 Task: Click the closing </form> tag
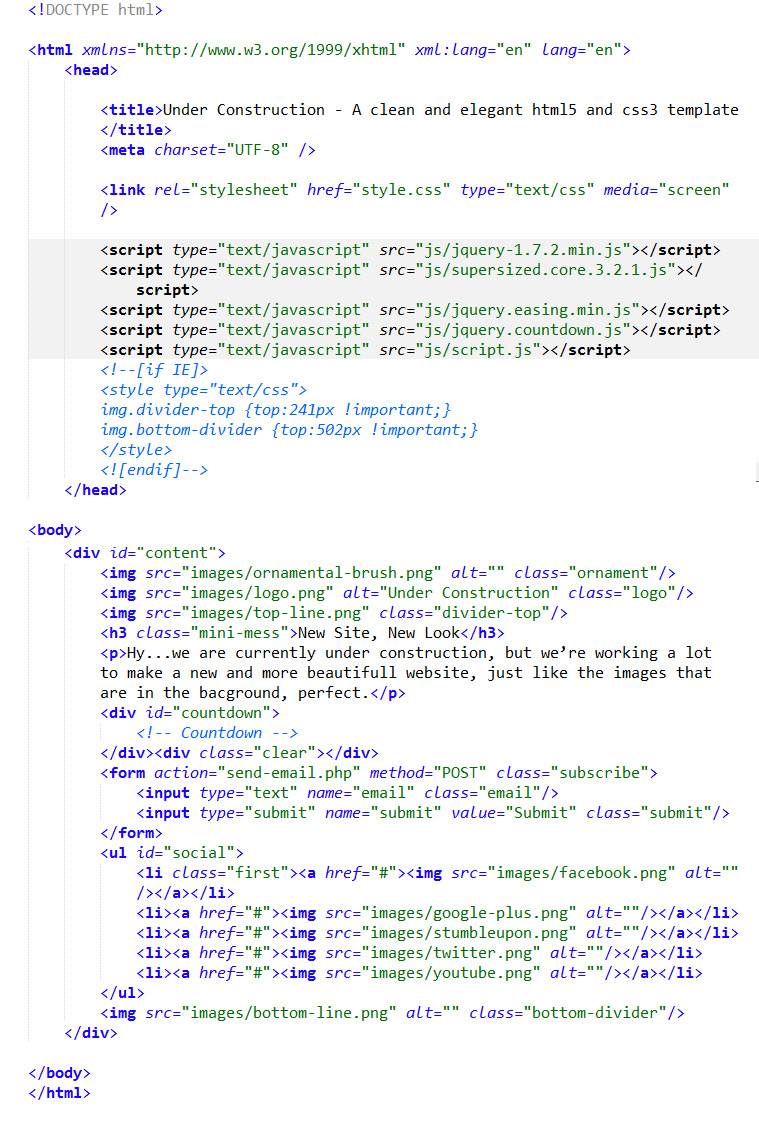point(132,833)
